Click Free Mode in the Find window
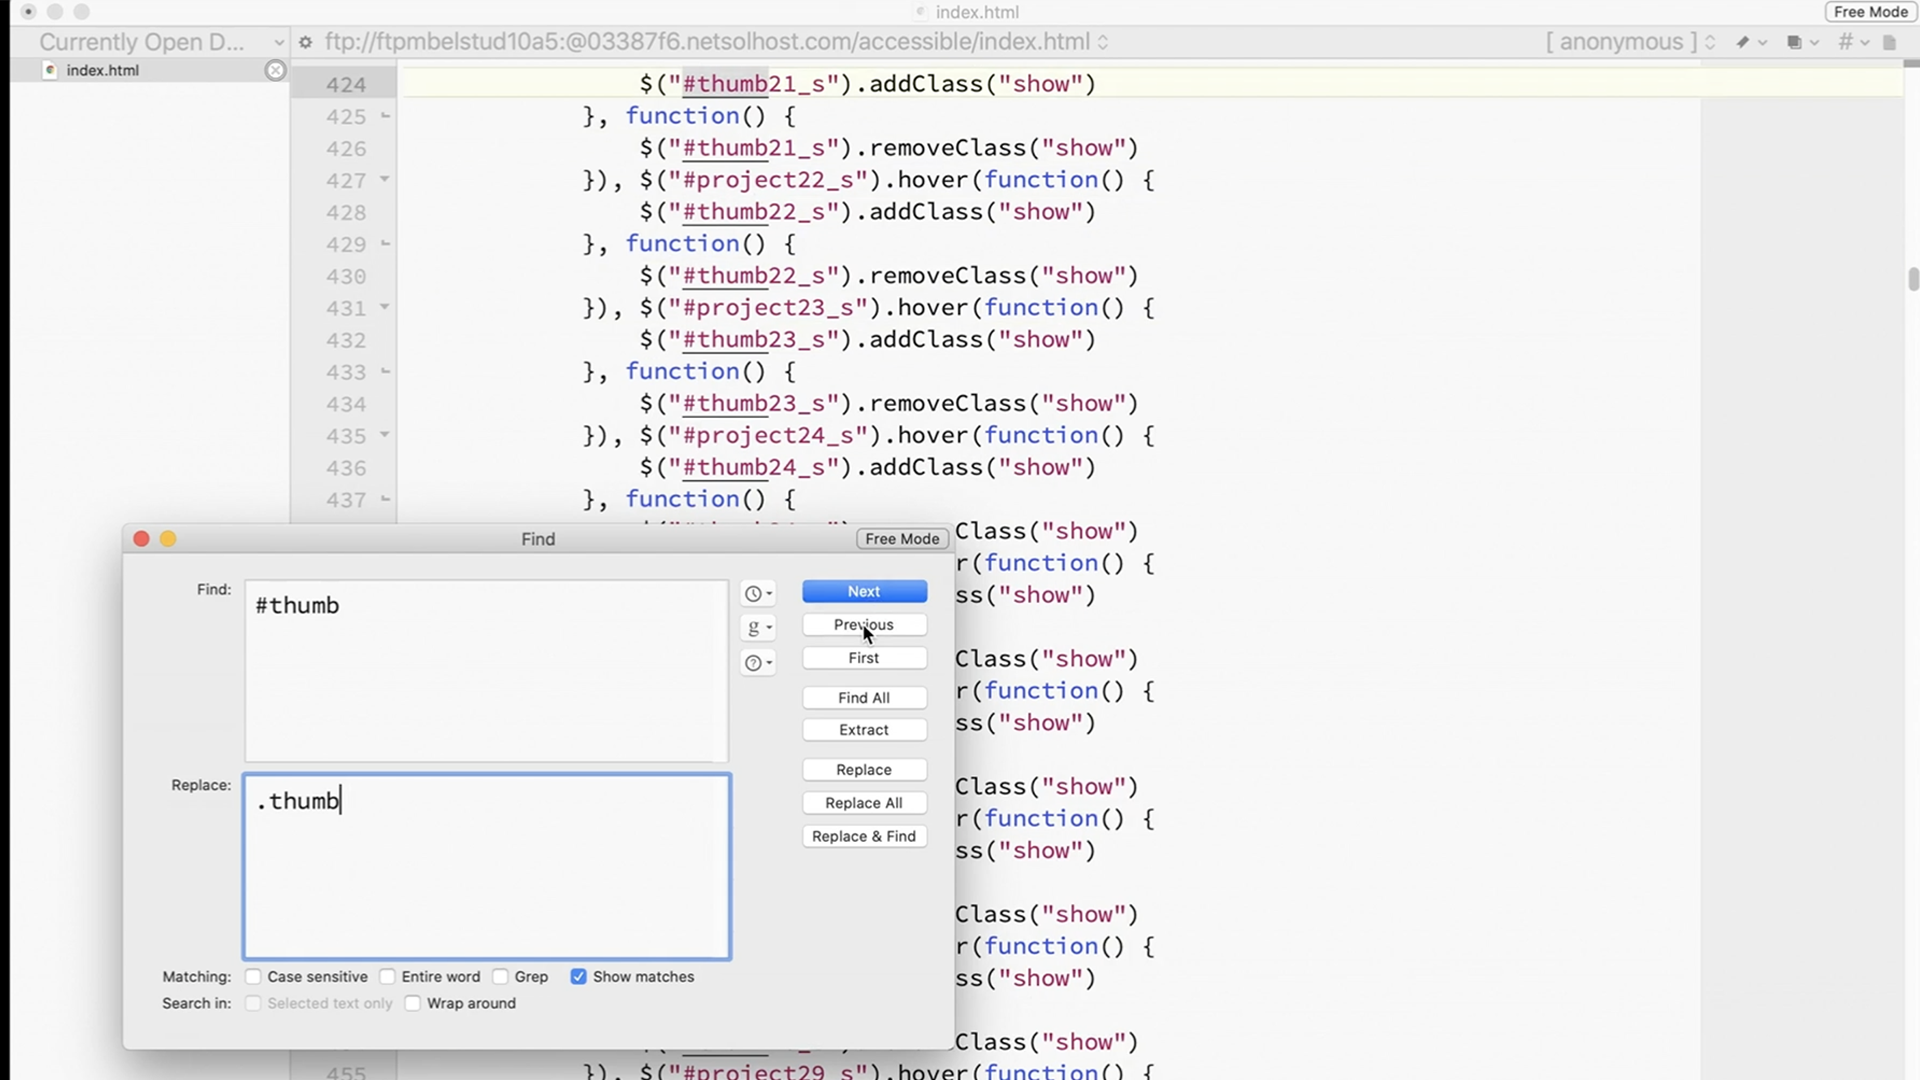Image resolution: width=1920 pixels, height=1080 pixels. (901, 539)
